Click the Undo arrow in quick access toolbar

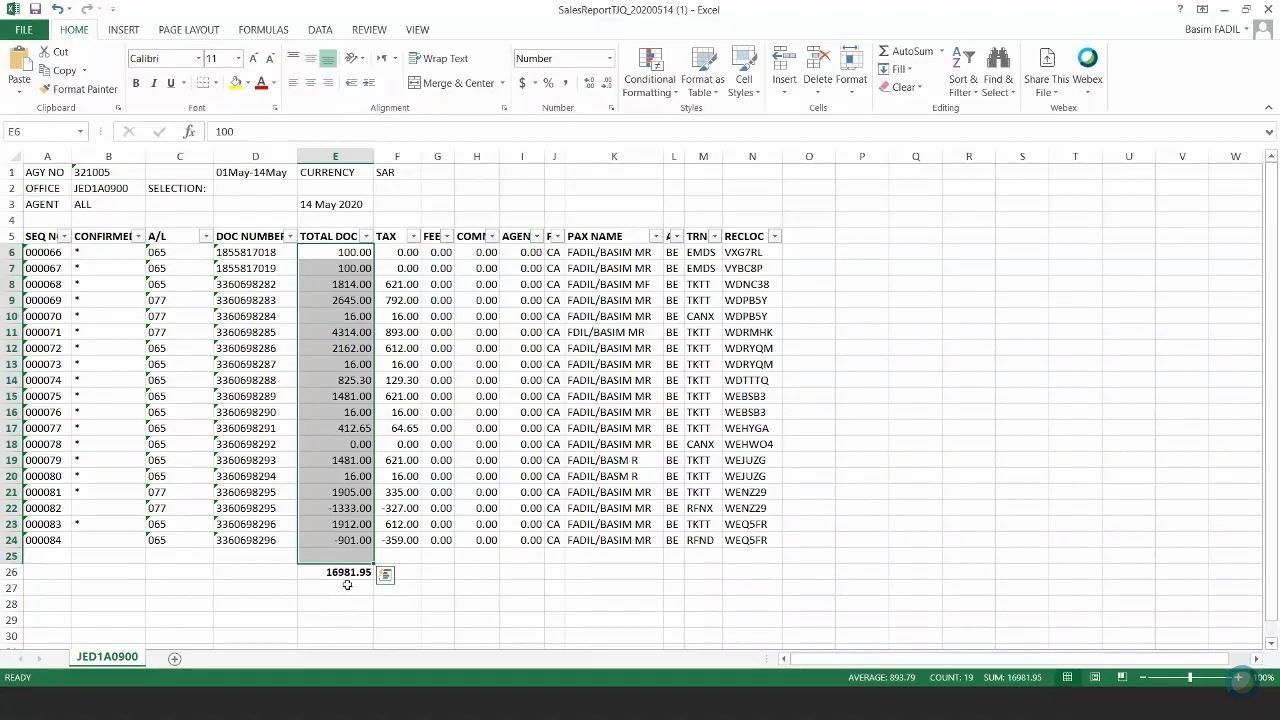tap(57, 9)
